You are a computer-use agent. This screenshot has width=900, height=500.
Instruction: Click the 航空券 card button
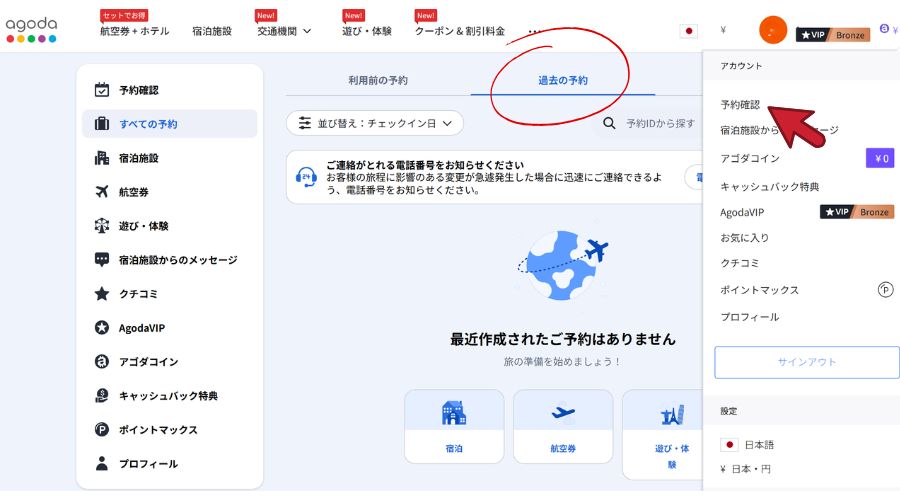pyautogui.click(x=563, y=434)
